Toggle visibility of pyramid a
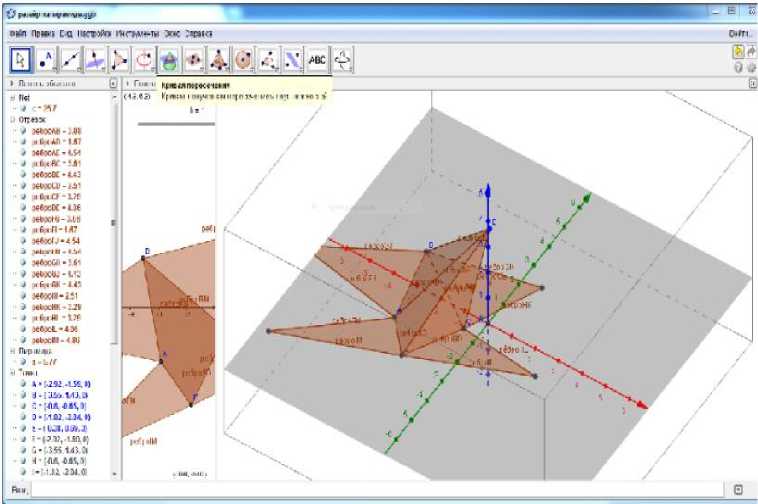The width and height of the screenshot is (758, 504). [x=24, y=362]
